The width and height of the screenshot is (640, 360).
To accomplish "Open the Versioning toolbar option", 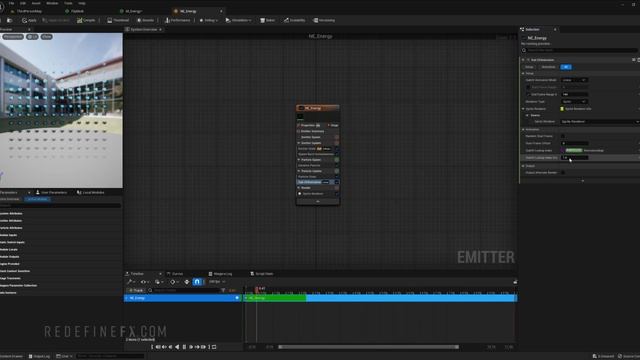I will pos(324,20).
